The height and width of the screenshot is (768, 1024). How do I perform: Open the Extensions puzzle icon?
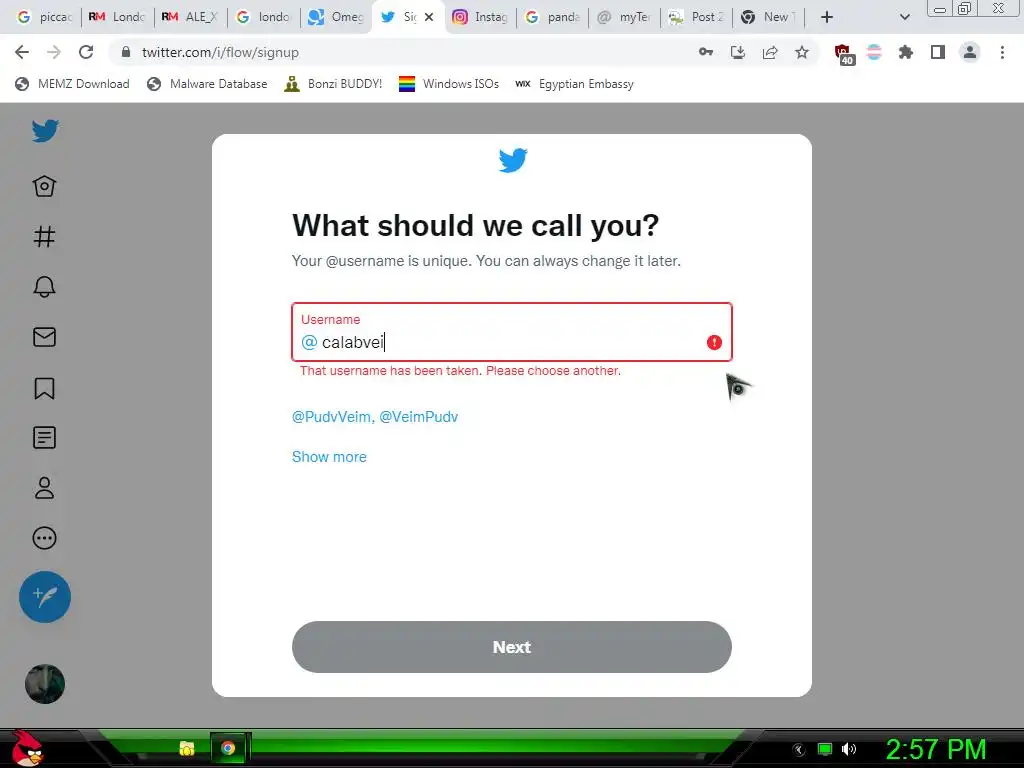click(x=905, y=52)
